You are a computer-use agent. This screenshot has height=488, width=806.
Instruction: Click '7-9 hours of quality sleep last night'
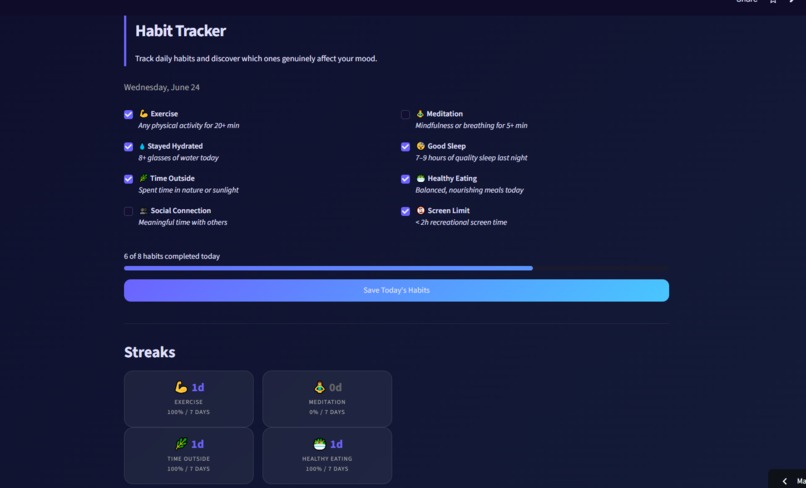click(471, 158)
